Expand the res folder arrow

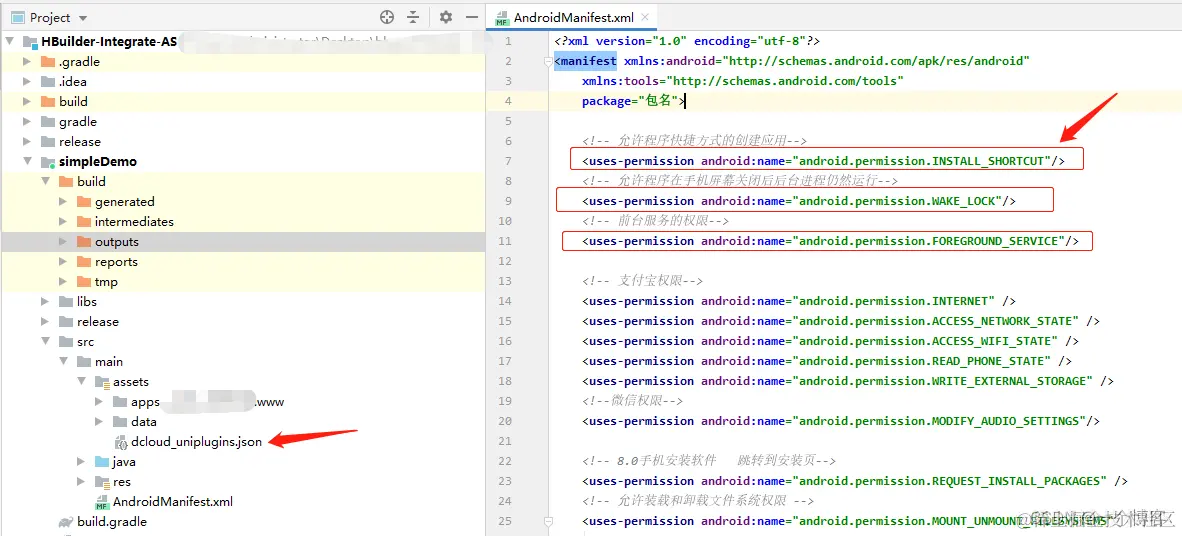(82, 482)
